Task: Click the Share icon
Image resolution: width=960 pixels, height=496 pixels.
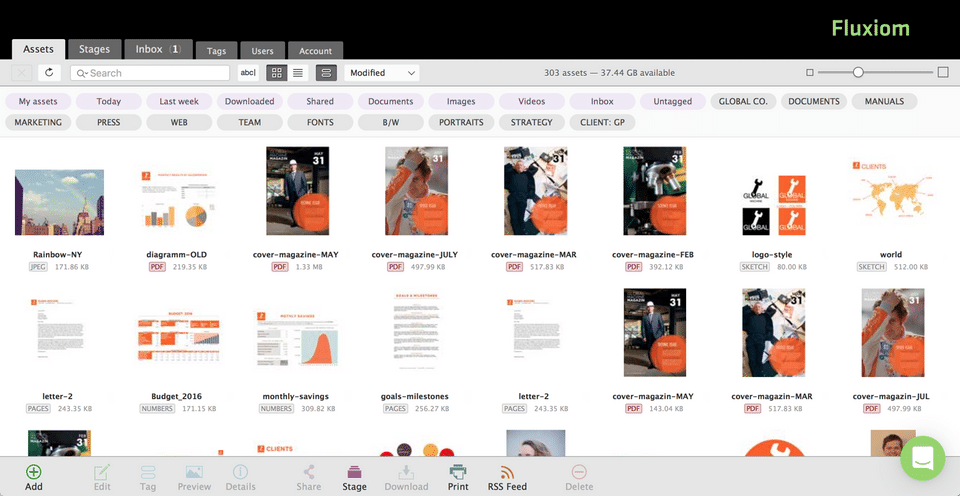Action: (309, 472)
